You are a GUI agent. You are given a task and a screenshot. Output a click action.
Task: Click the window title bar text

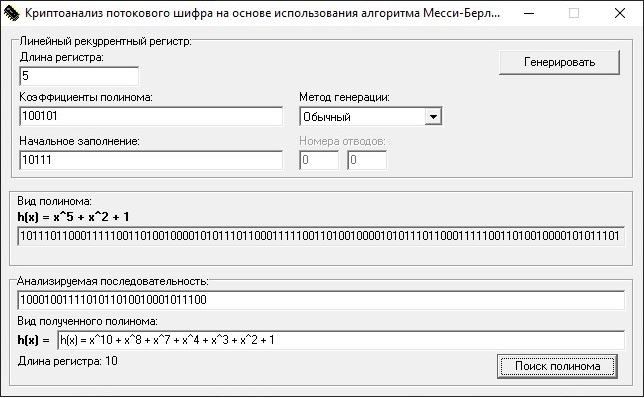pos(262,13)
